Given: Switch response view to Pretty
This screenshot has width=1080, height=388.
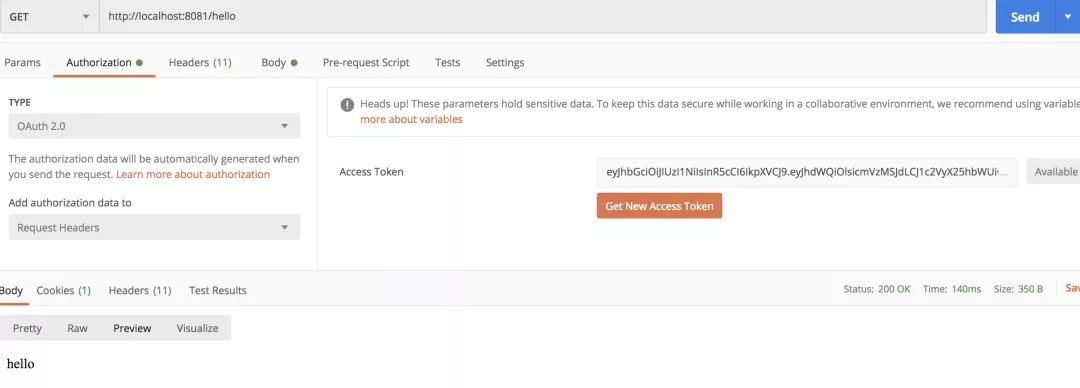Looking at the screenshot, I should (x=28, y=328).
